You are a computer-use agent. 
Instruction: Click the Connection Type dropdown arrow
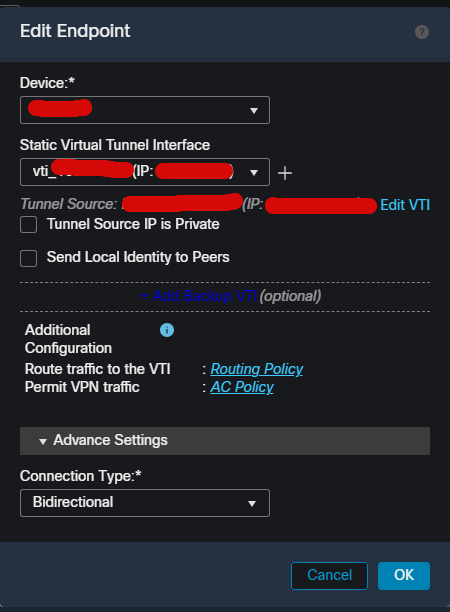[x=252, y=503]
